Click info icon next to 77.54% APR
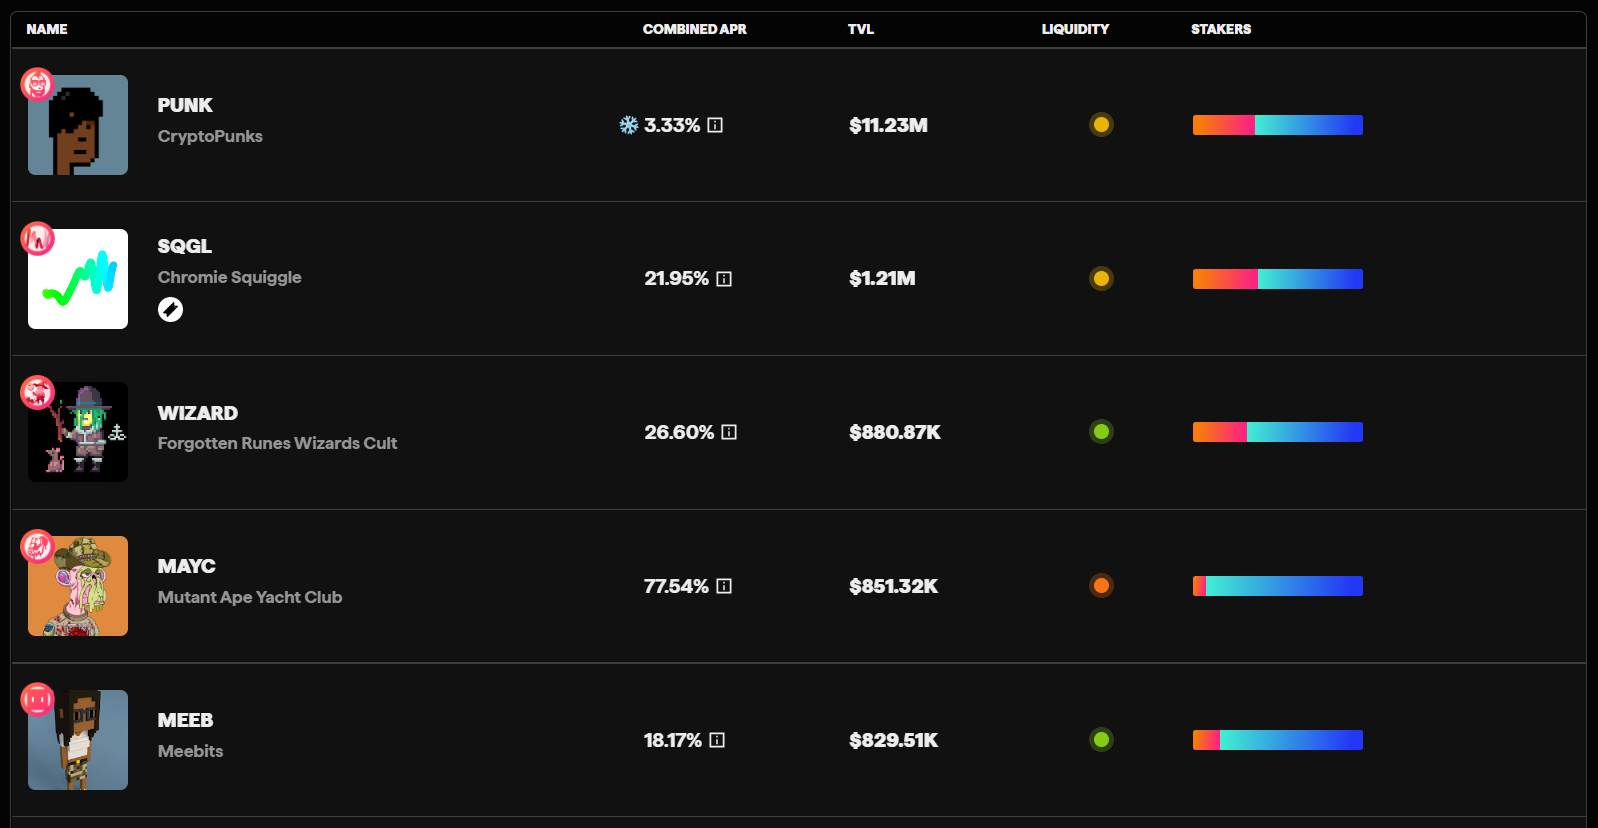 tap(724, 586)
